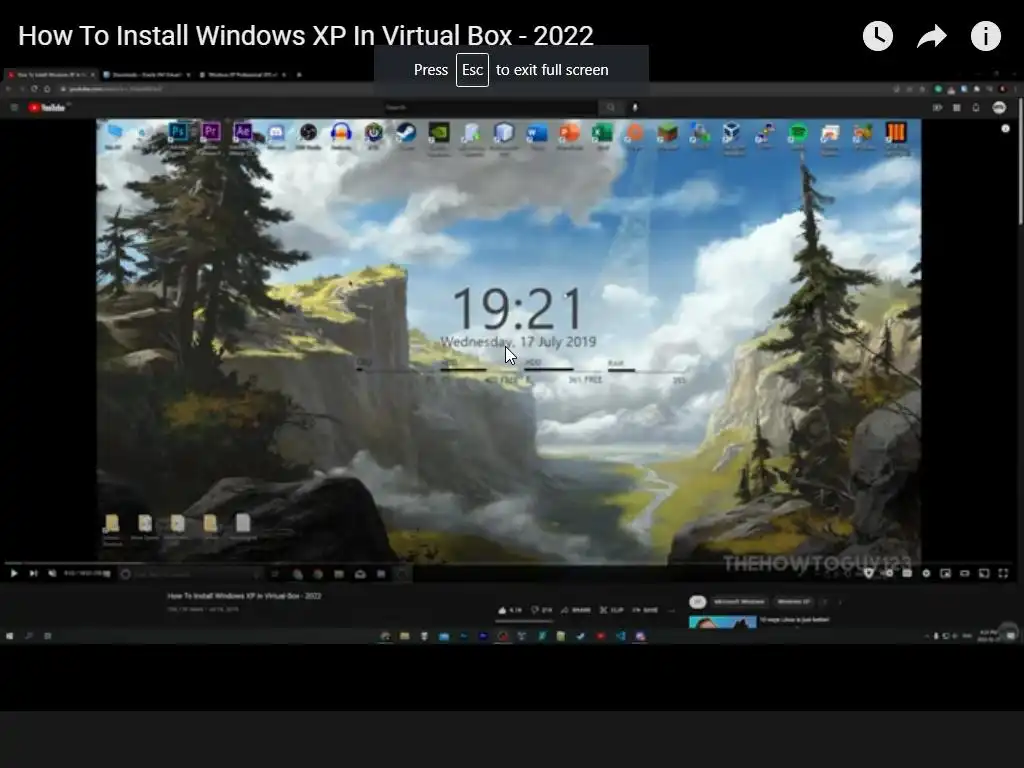Play the inner YouTube video

pyautogui.click(x=14, y=573)
